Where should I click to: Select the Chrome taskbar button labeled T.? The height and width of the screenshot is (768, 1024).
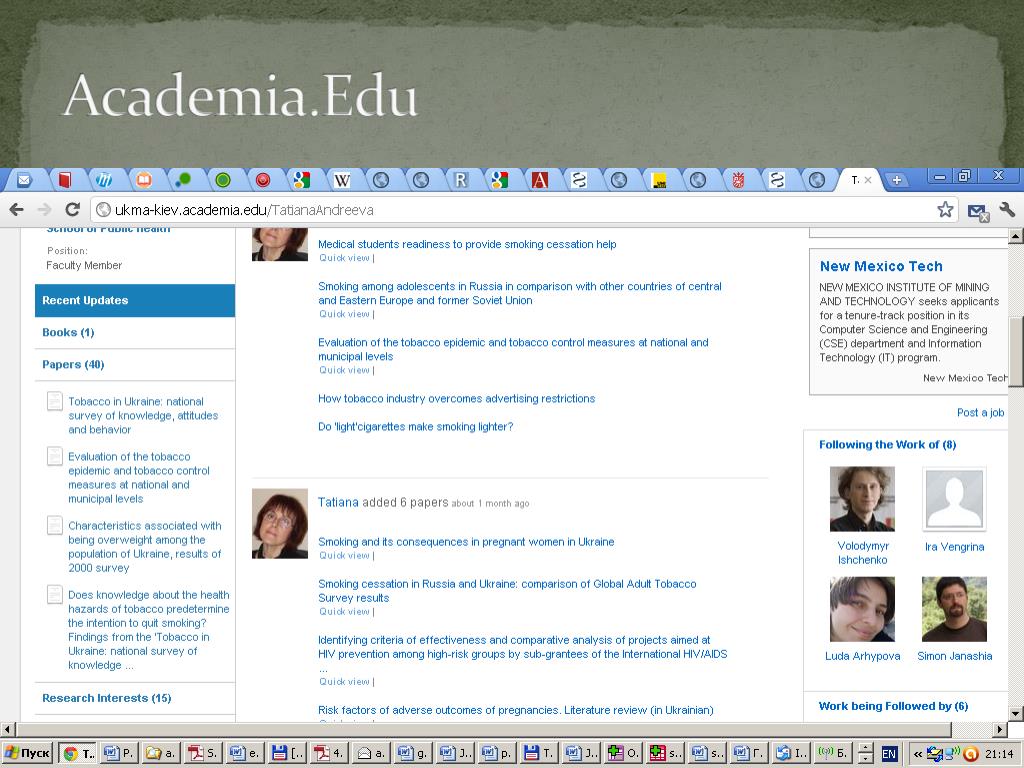78,753
